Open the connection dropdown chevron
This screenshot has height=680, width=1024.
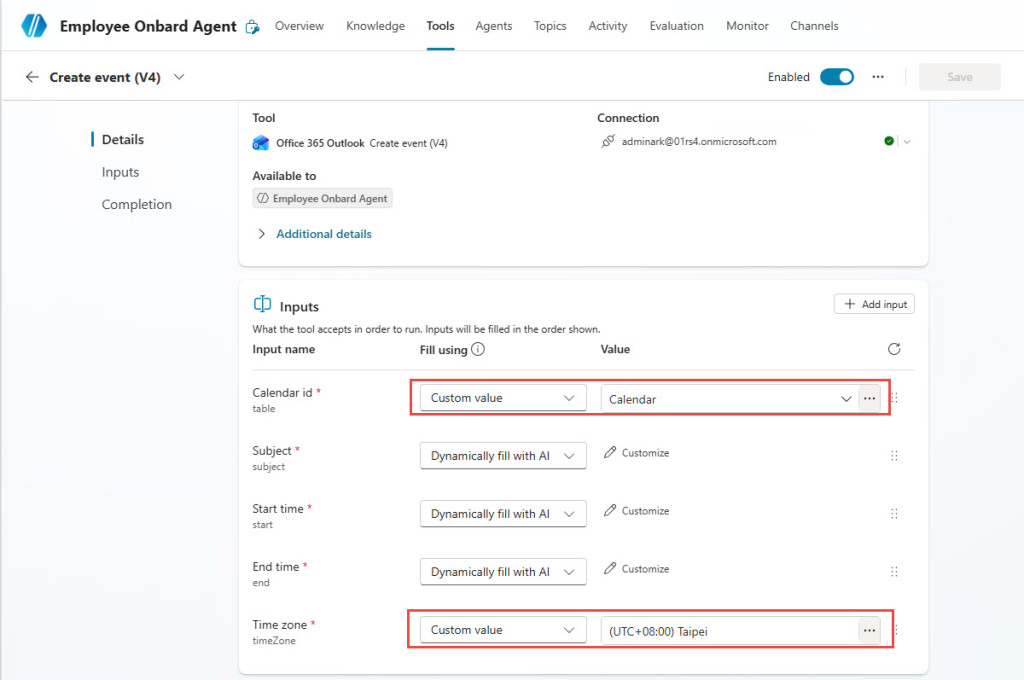(907, 141)
